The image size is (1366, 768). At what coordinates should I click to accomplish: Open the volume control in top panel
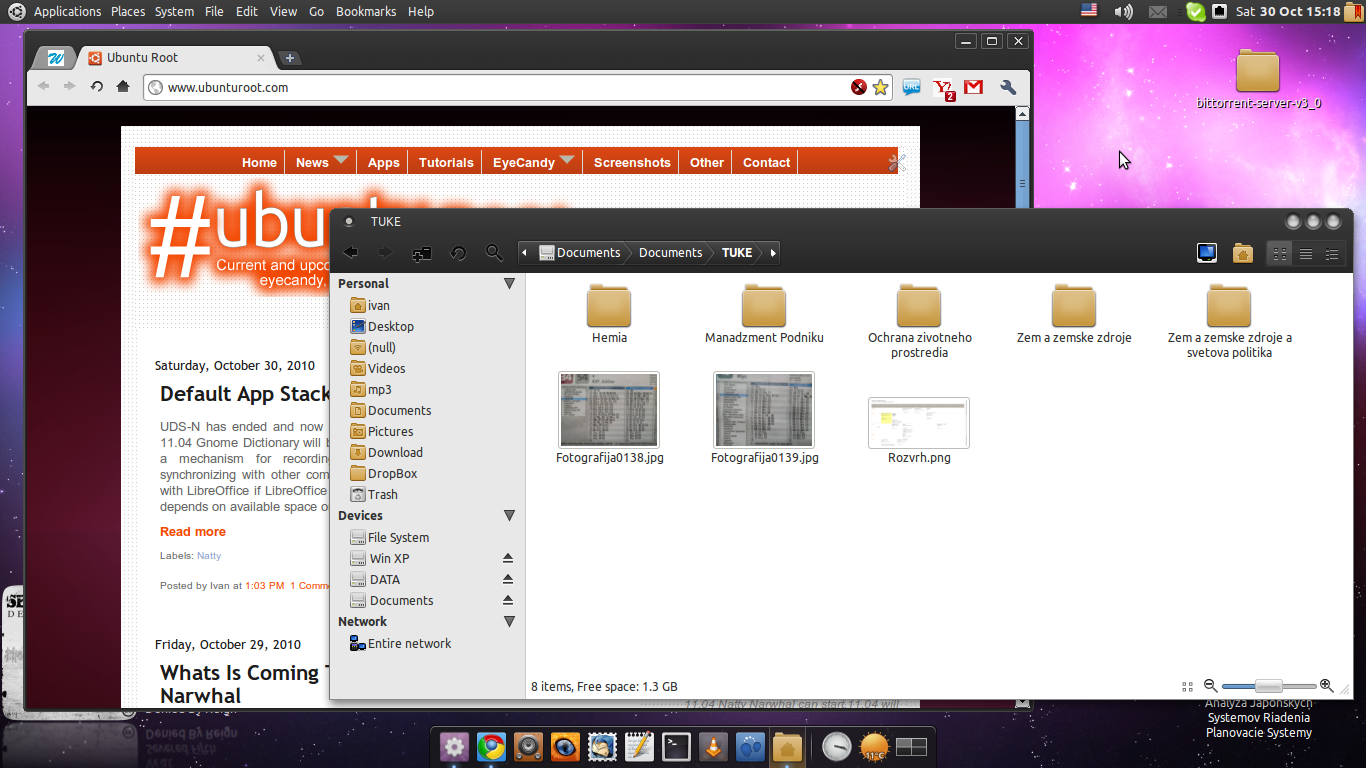click(1123, 12)
